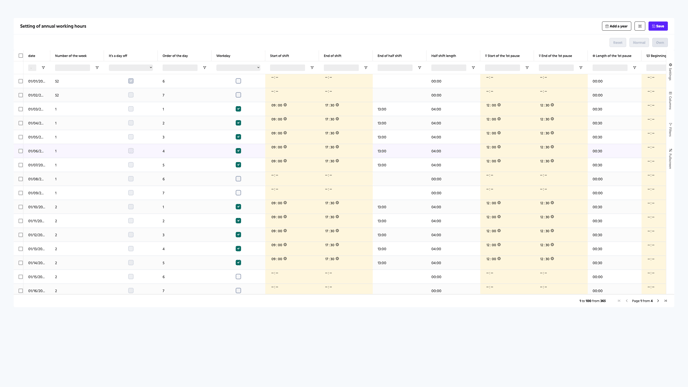Check Workday for the 01/15 row

[238, 277]
